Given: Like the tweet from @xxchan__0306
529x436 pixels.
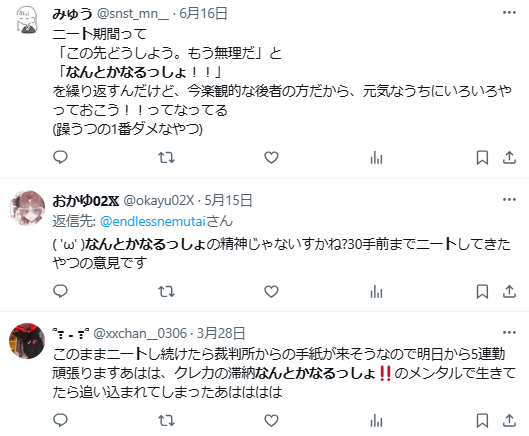Looking at the screenshot, I should click(x=271, y=420).
